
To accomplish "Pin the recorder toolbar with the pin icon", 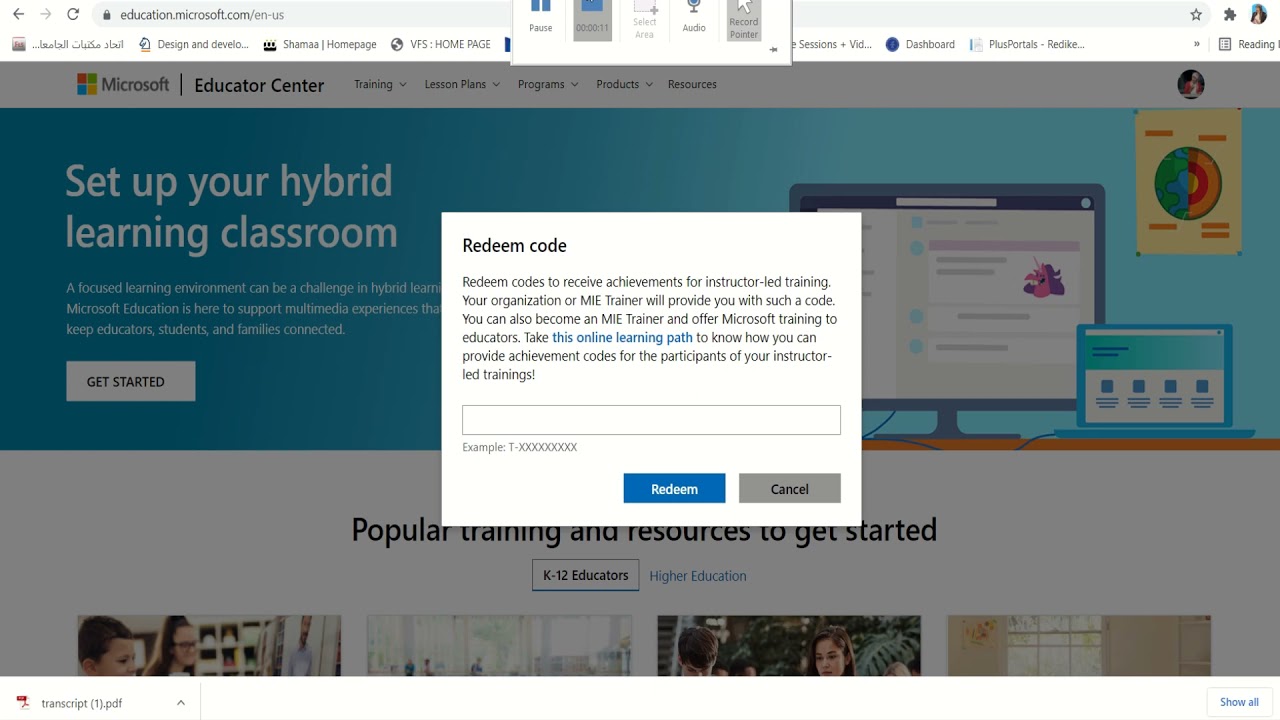I will pyautogui.click(x=773, y=50).
